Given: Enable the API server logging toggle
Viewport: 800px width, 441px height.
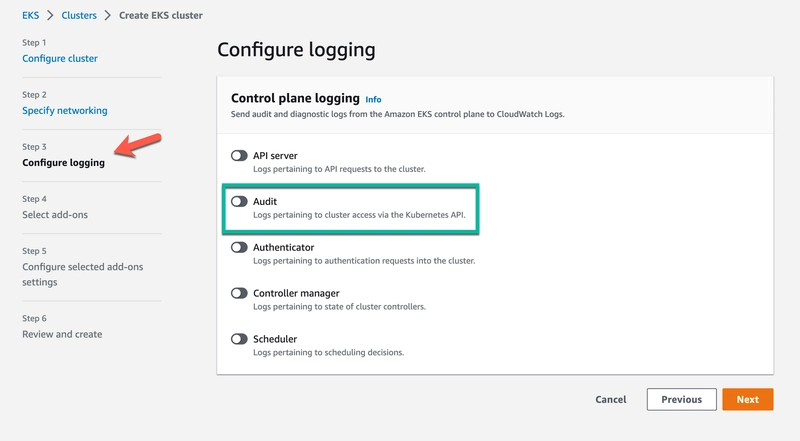Looking at the screenshot, I should 239,156.
